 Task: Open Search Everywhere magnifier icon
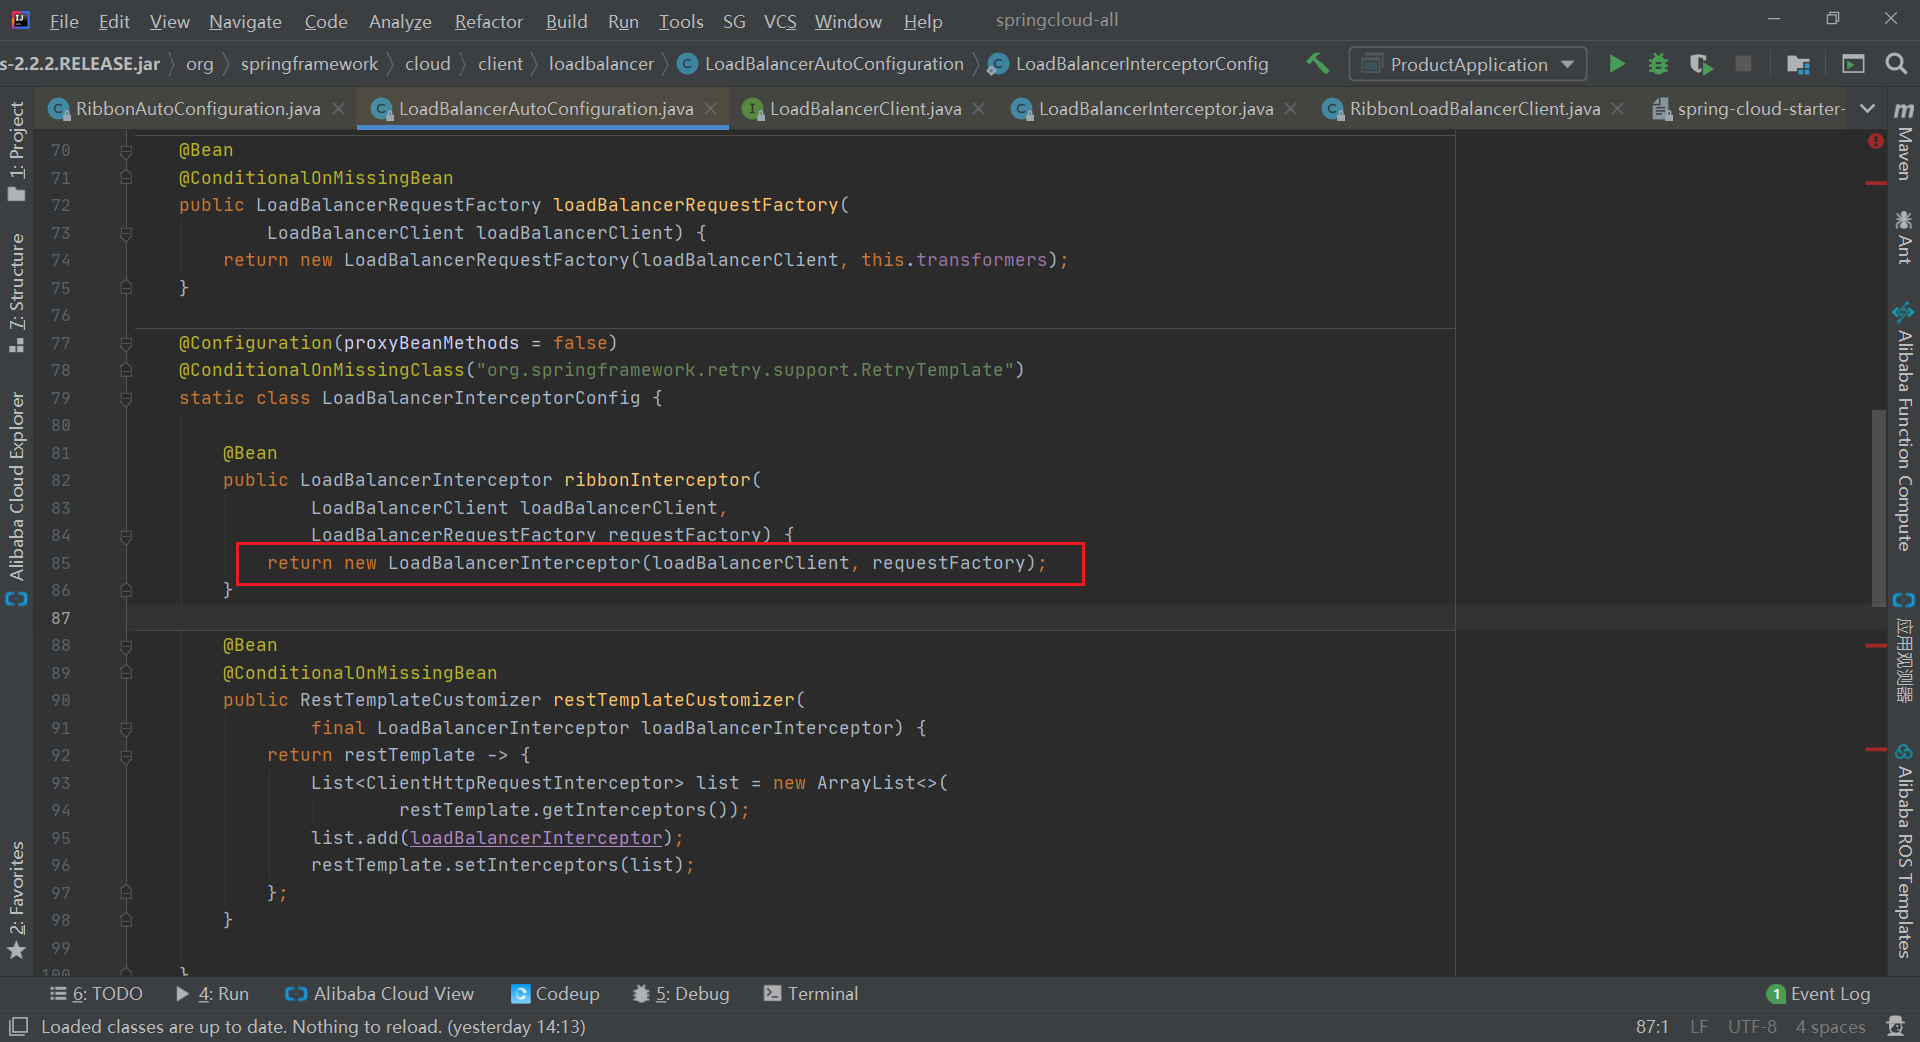[1895, 64]
